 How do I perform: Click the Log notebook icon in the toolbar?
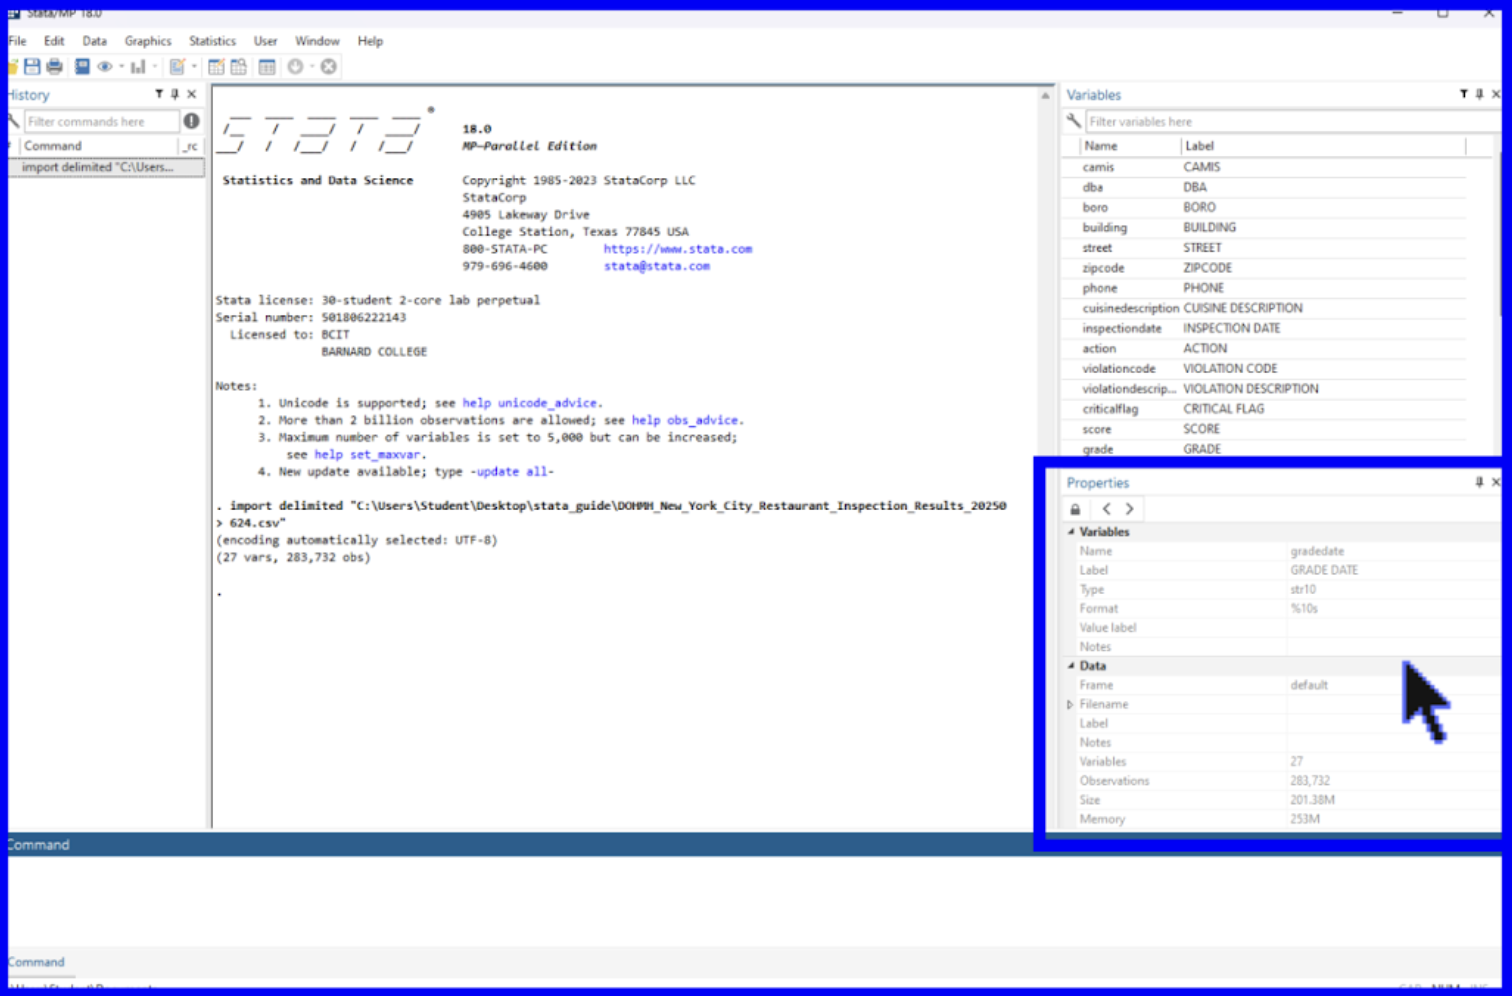tap(82, 67)
